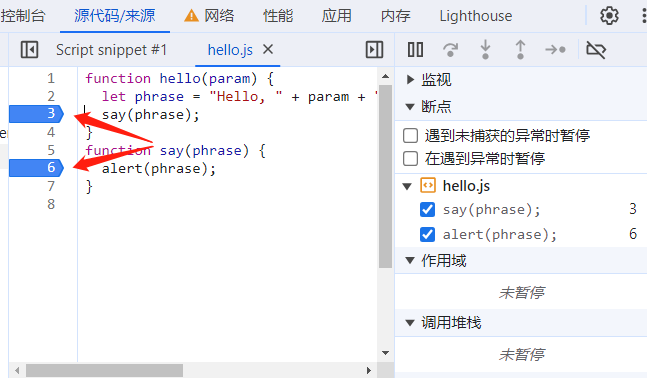Deactivate all breakpoints

(x=596, y=50)
